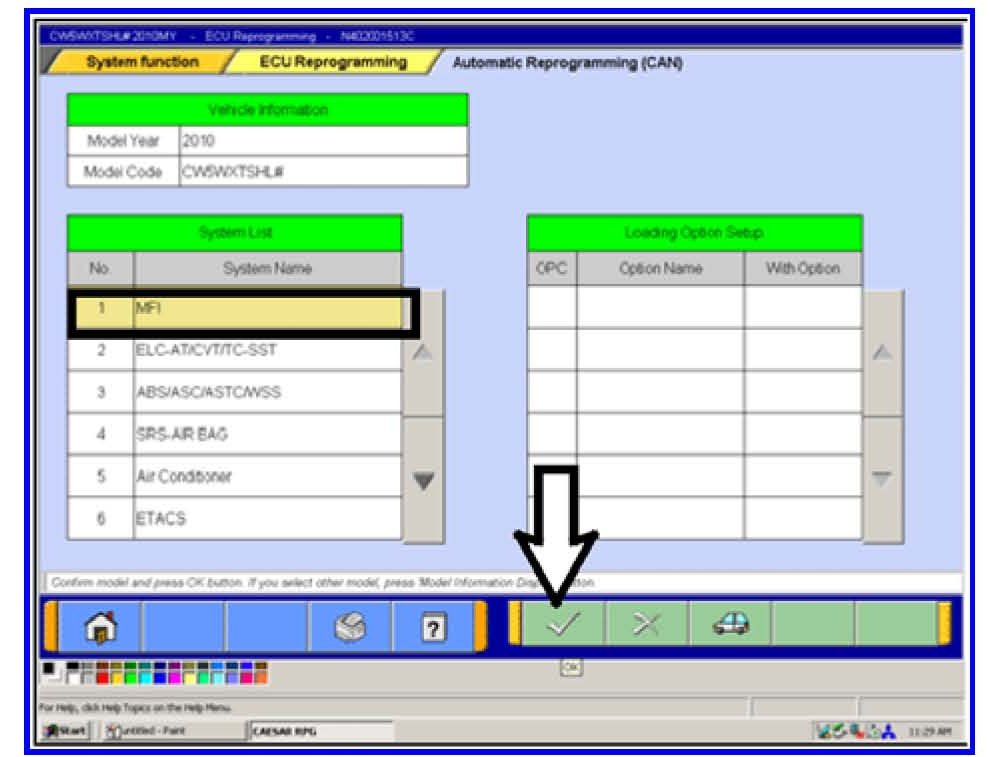The image size is (989, 757).
Task: Click the Home icon in bottom toolbar
Action: click(x=100, y=628)
